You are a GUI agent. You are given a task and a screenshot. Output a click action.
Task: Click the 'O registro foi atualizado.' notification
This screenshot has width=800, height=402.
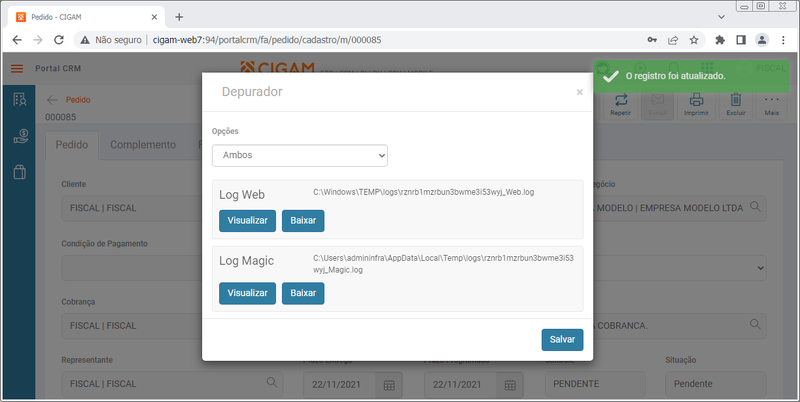(691, 76)
